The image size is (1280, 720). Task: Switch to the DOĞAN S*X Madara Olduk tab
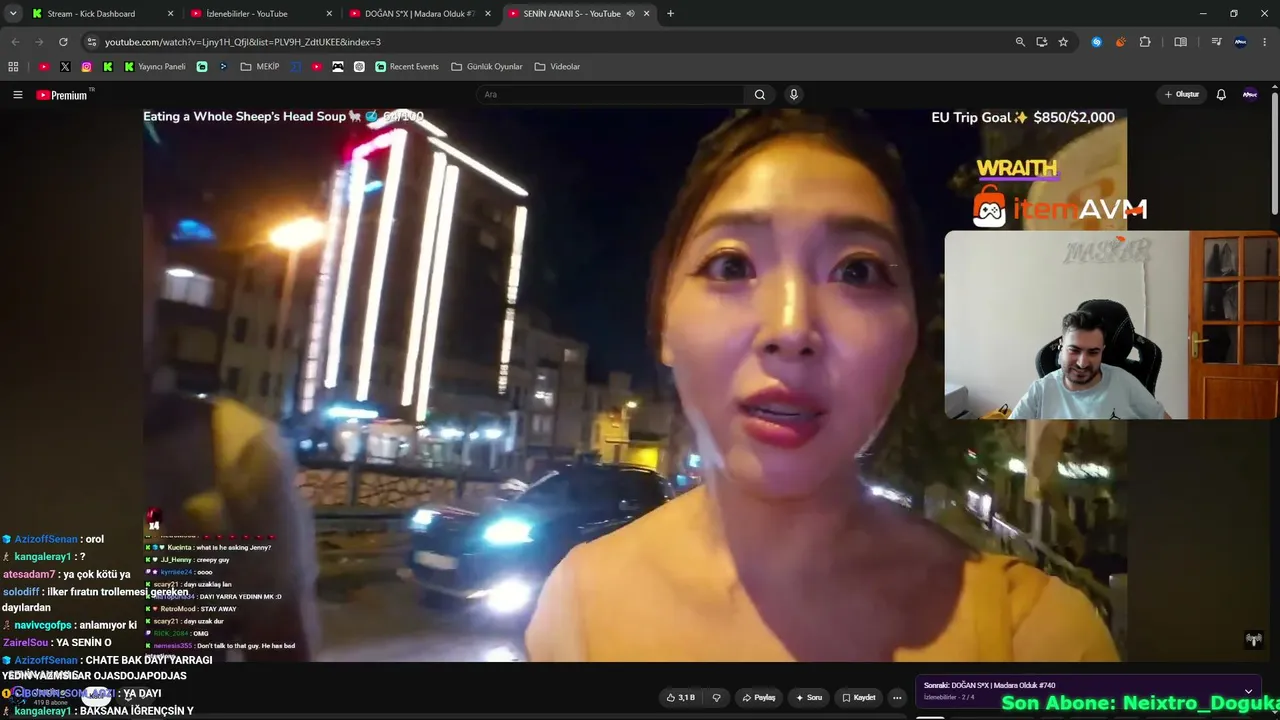pyautogui.click(x=420, y=14)
